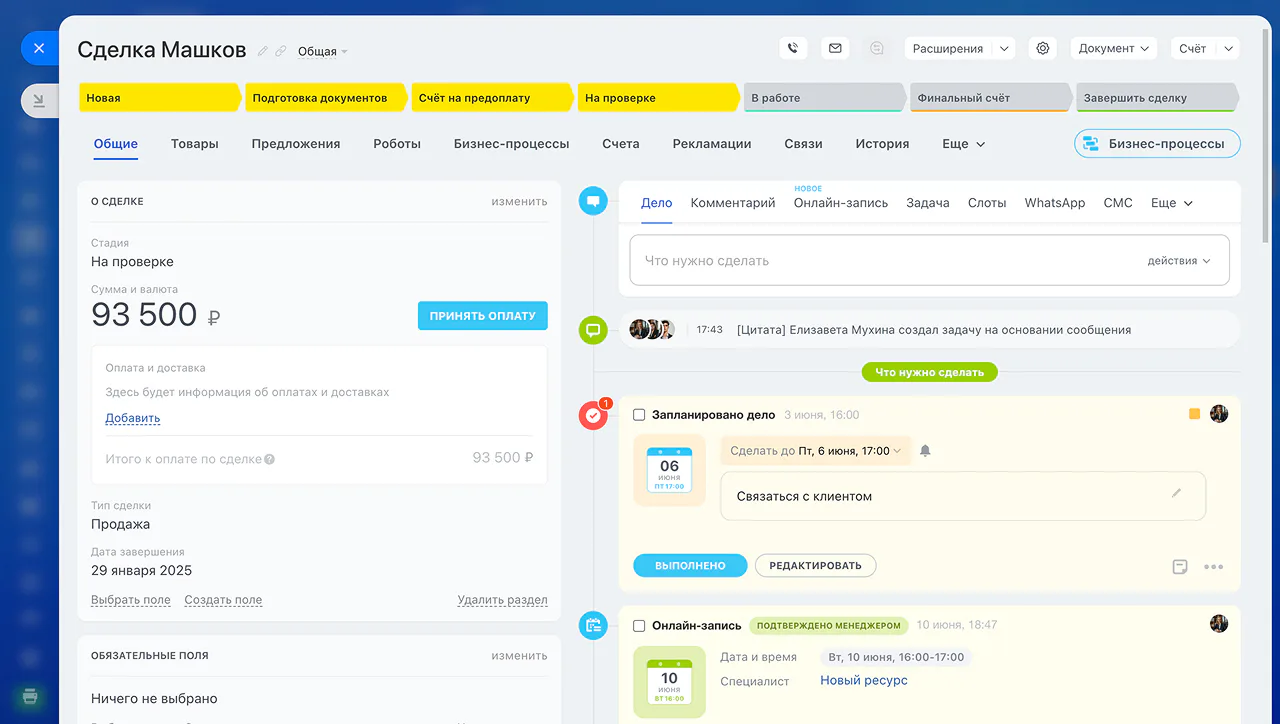The height and width of the screenshot is (724, 1280).
Task: Open the three-dots menu of planned activity
Action: (x=1213, y=567)
